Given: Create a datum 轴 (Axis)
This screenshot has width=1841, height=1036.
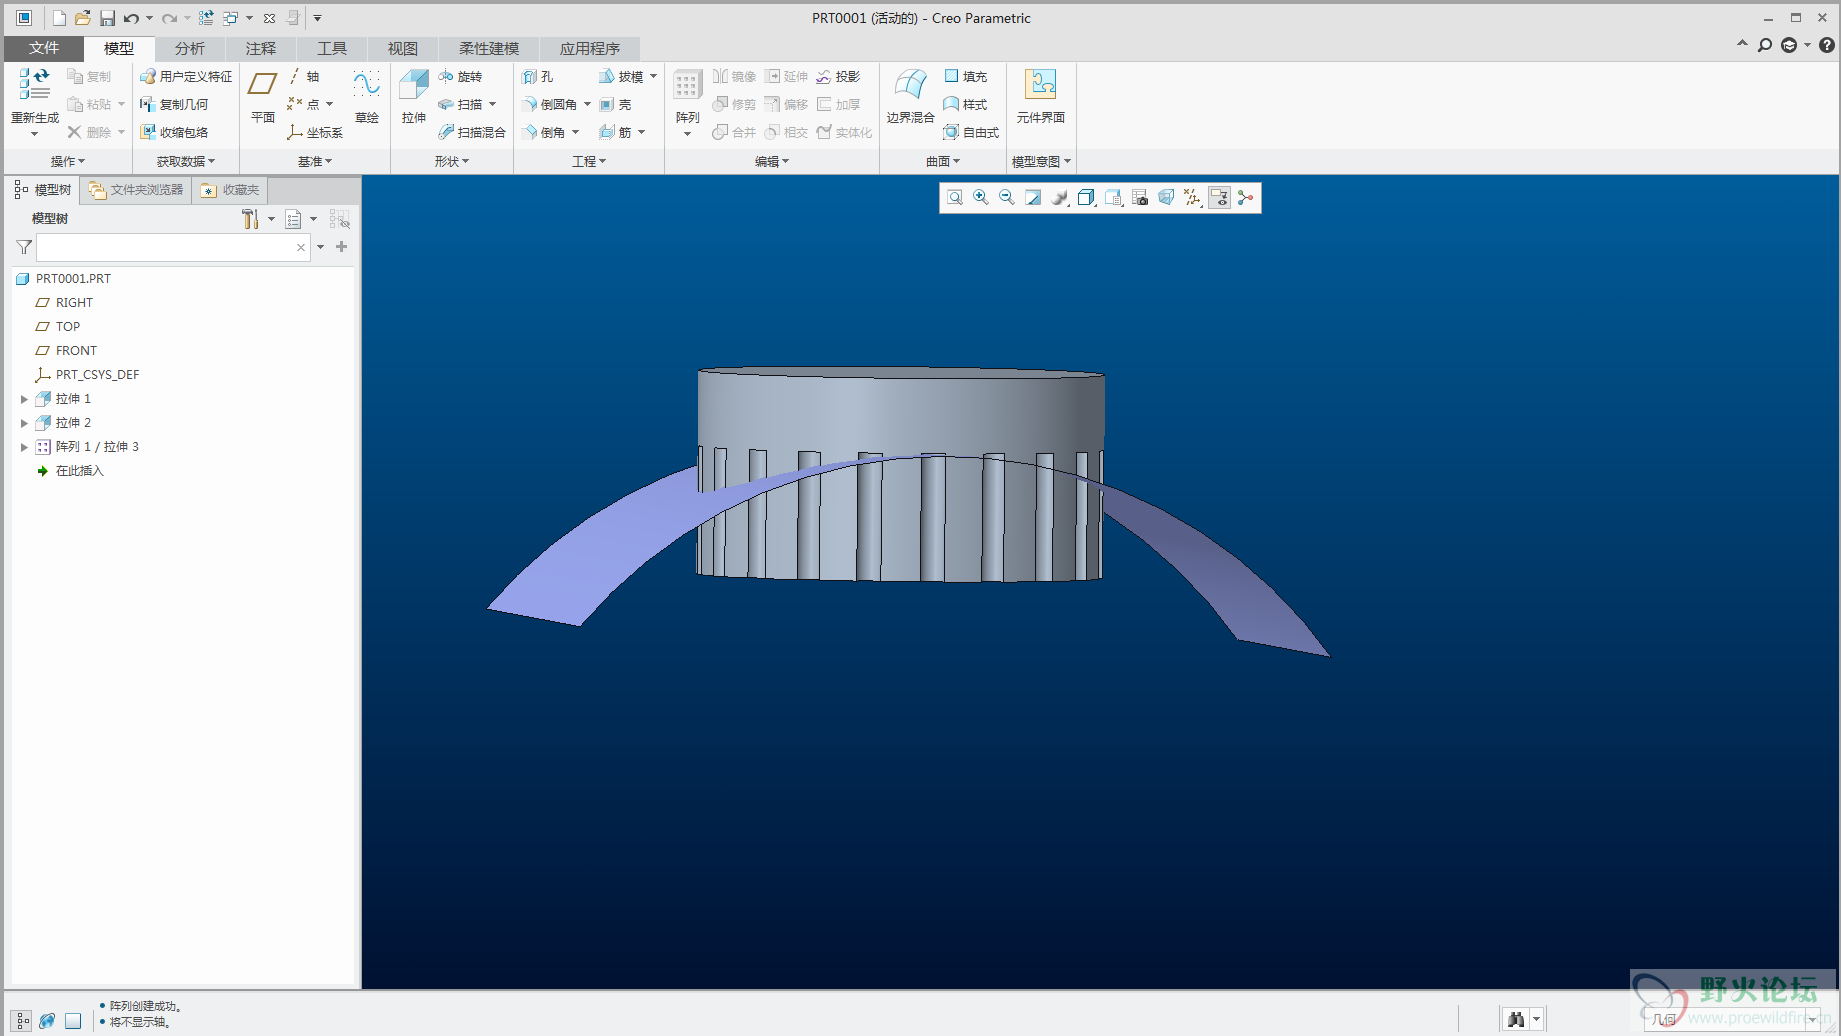Looking at the screenshot, I should (304, 76).
